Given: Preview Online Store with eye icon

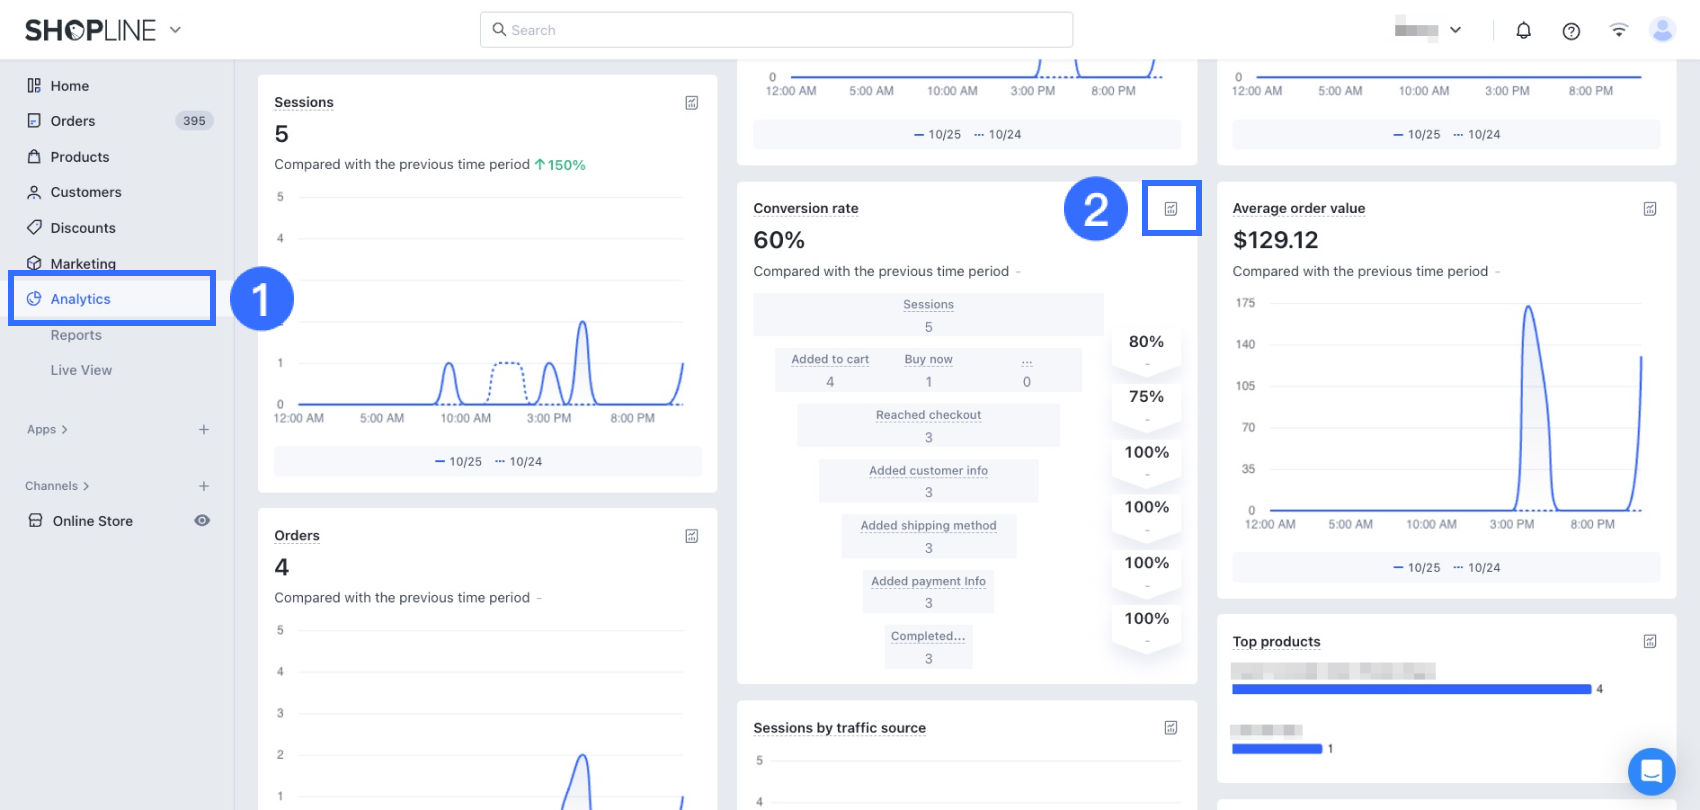Looking at the screenshot, I should coord(202,521).
